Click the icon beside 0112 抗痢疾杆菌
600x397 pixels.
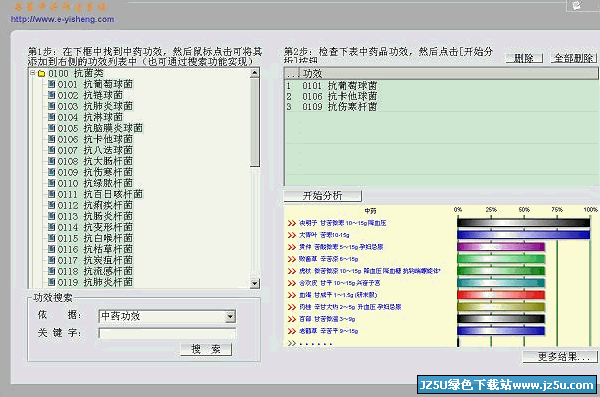click(52, 205)
